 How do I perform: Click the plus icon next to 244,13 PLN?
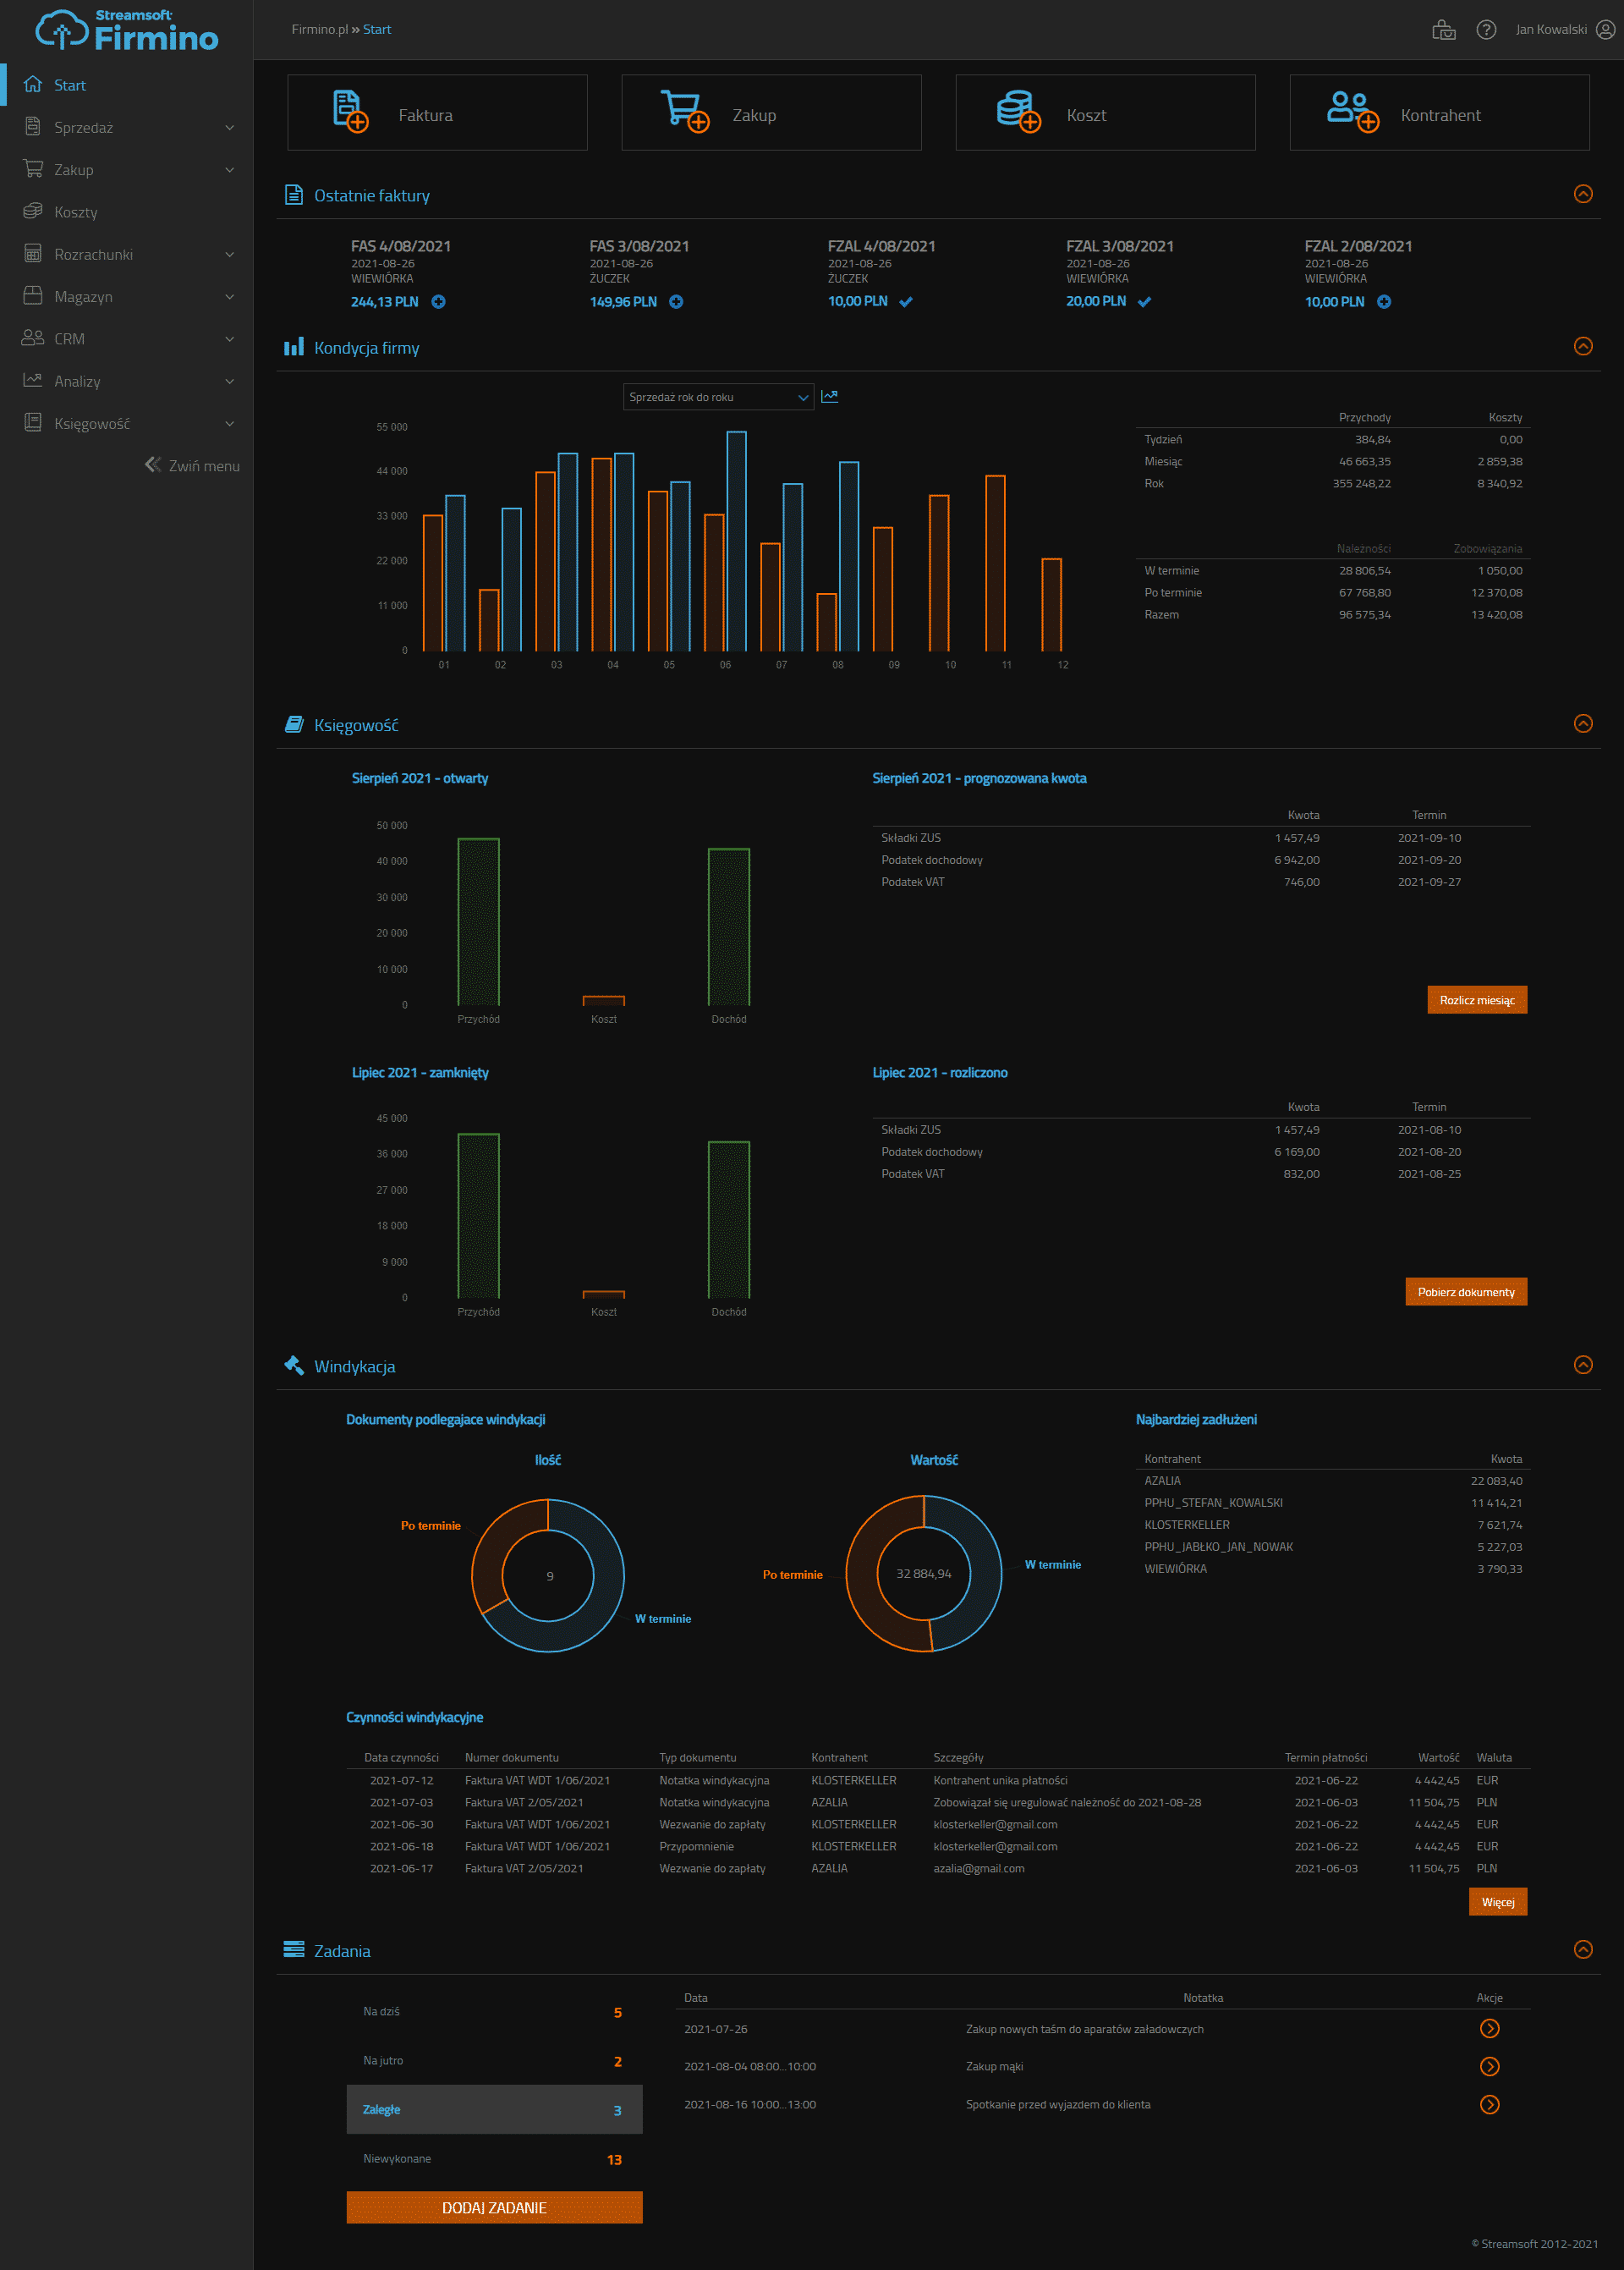438,302
